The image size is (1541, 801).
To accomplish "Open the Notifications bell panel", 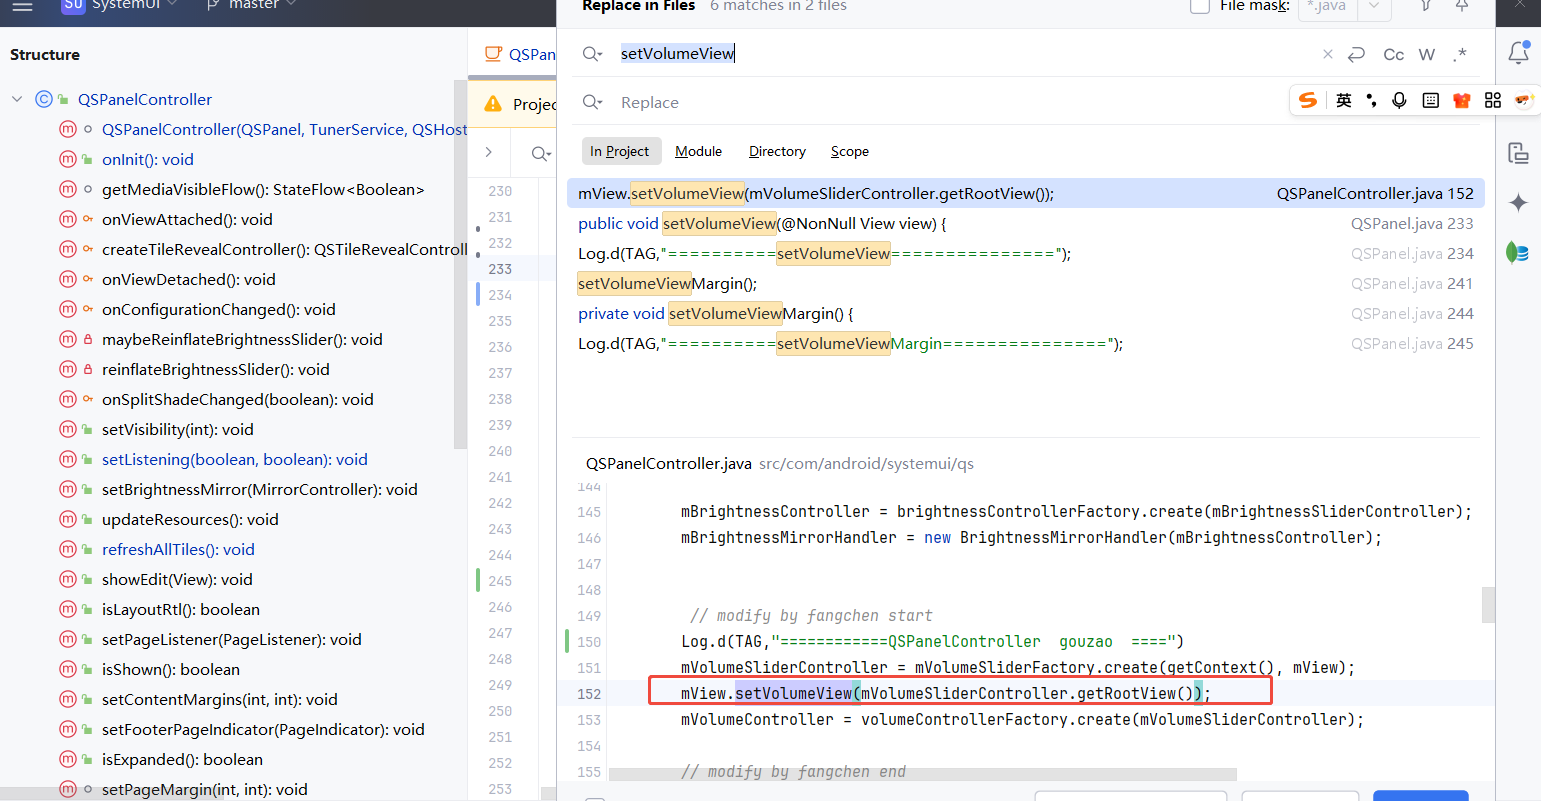I will pos(1518,53).
